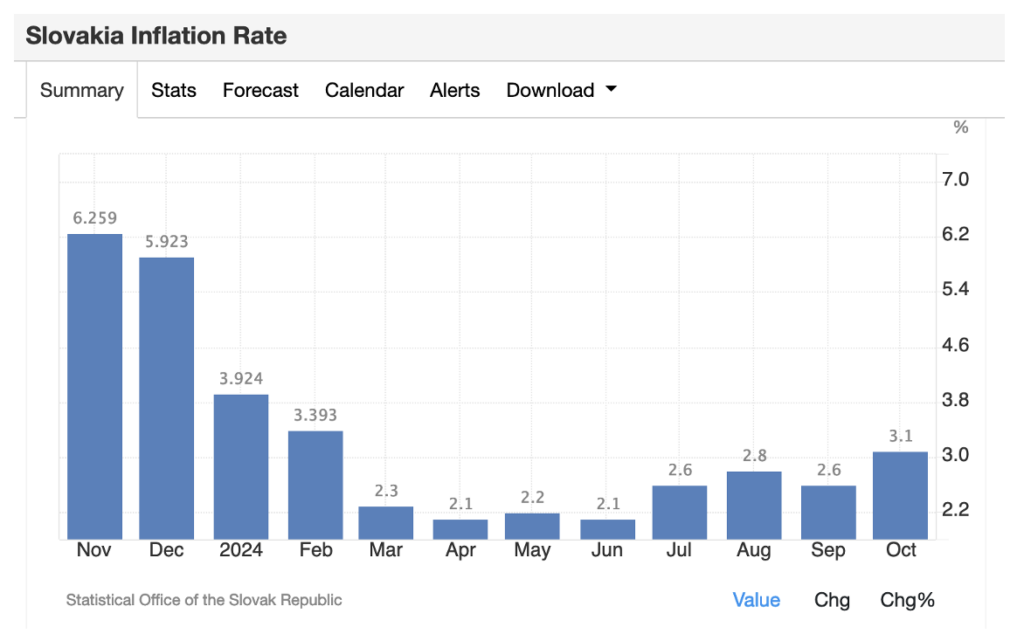Open the Forecast tab
The height and width of the screenshot is (634, 1024).
(260, 90)
